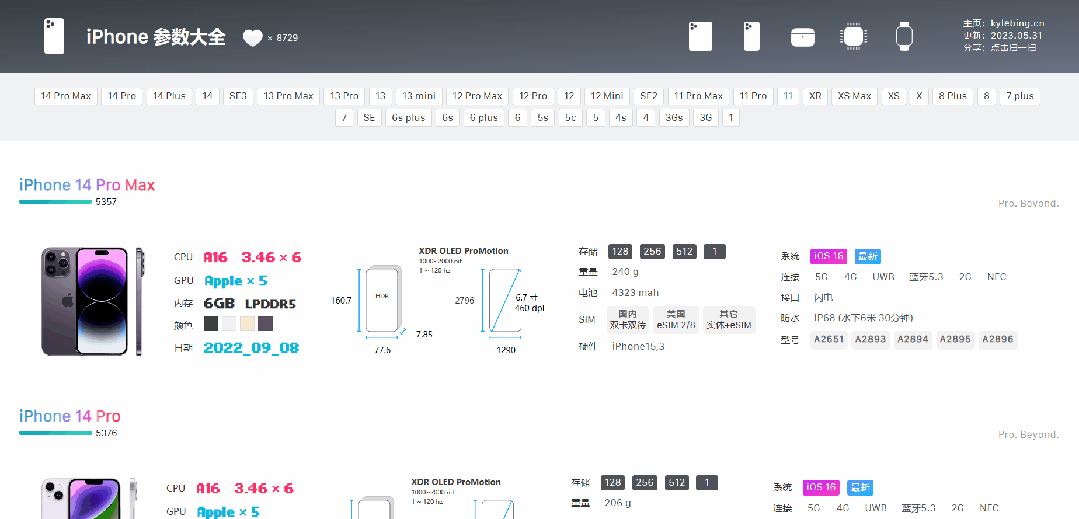Screen dimensions: 1079x519
Task: Click the 128 storage chip of 14 Pro Max
Action: click(x=619, y=251)
